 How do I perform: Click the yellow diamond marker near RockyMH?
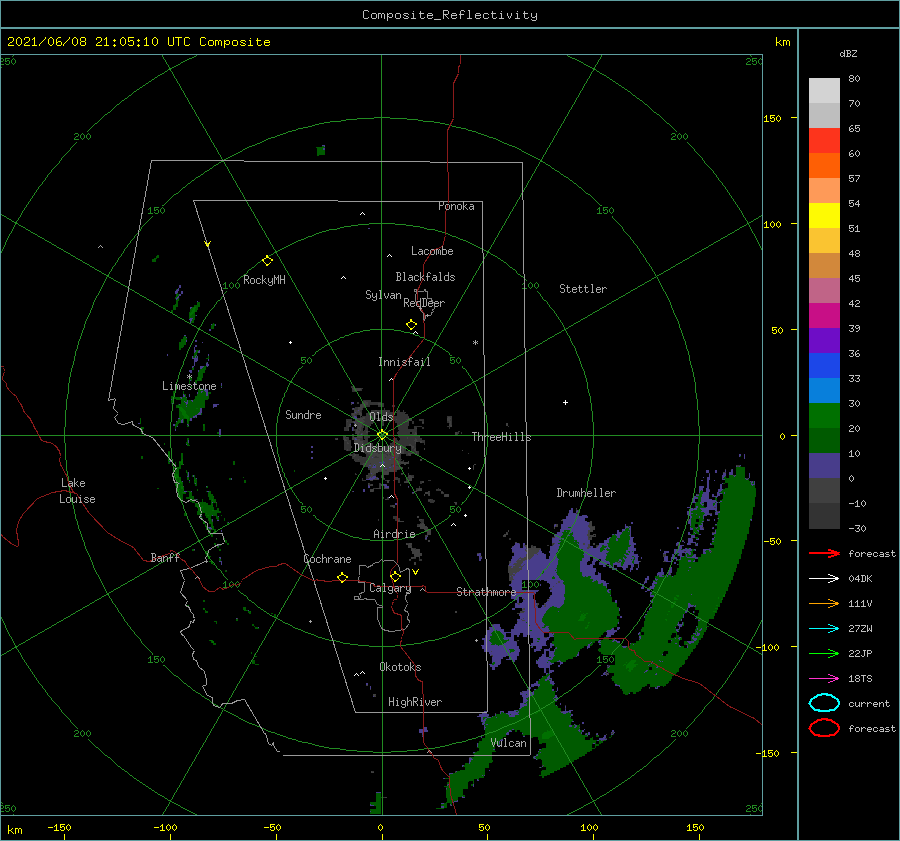(267, 261)
